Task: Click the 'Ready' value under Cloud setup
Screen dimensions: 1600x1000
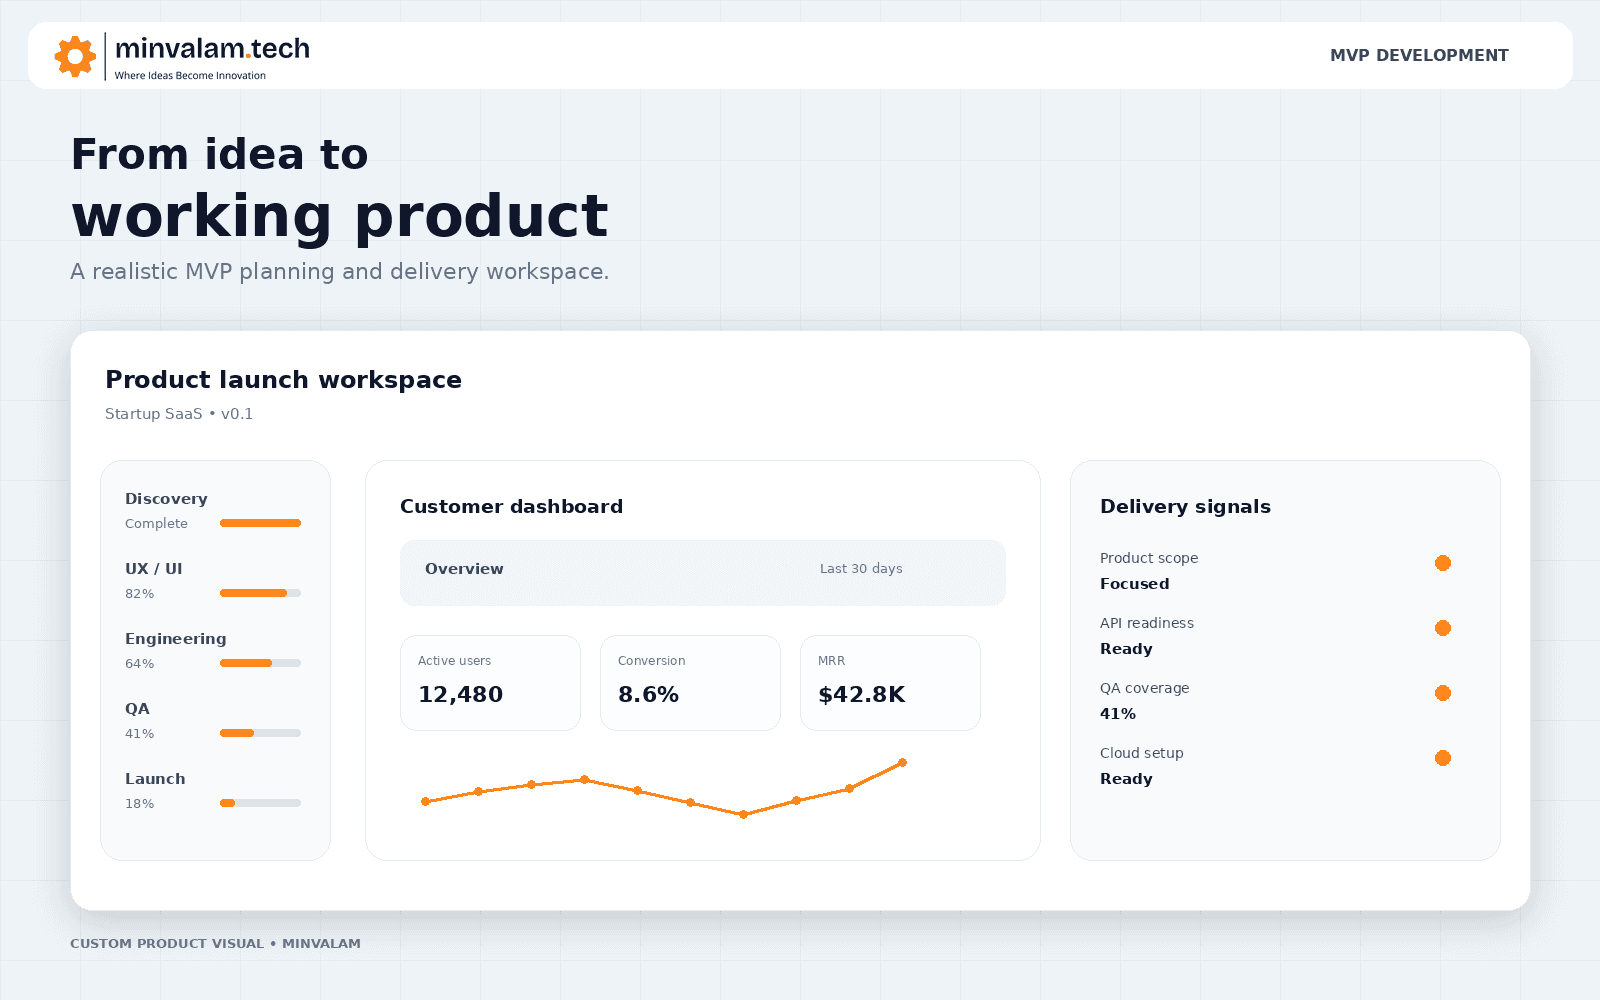Action: coord(1126,779)
